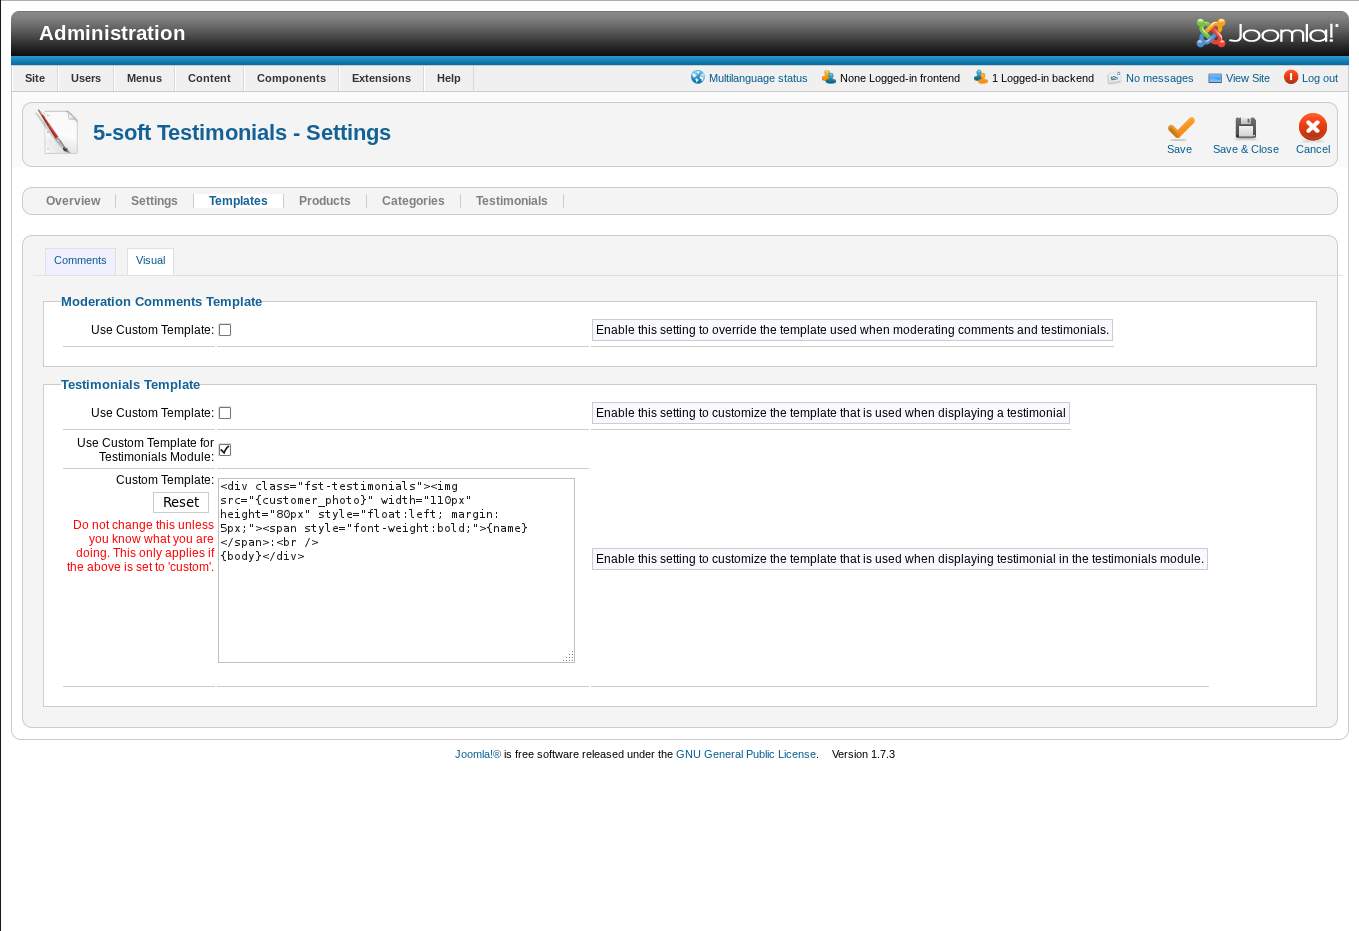Open the Menus menu
This screenshot has width=1359, height=931.
pos(144,78)
